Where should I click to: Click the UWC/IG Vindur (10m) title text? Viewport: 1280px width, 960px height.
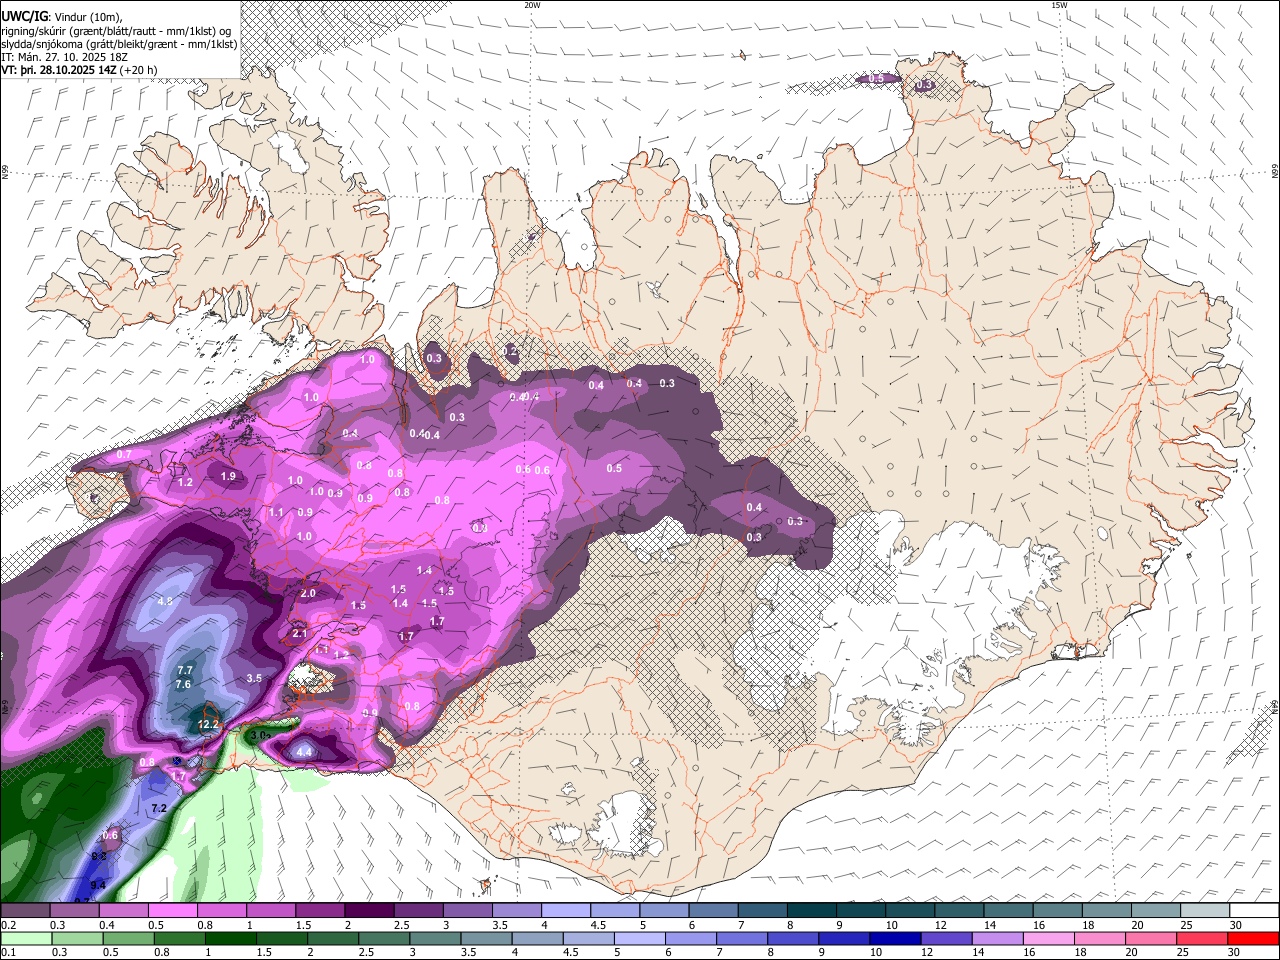60,16
